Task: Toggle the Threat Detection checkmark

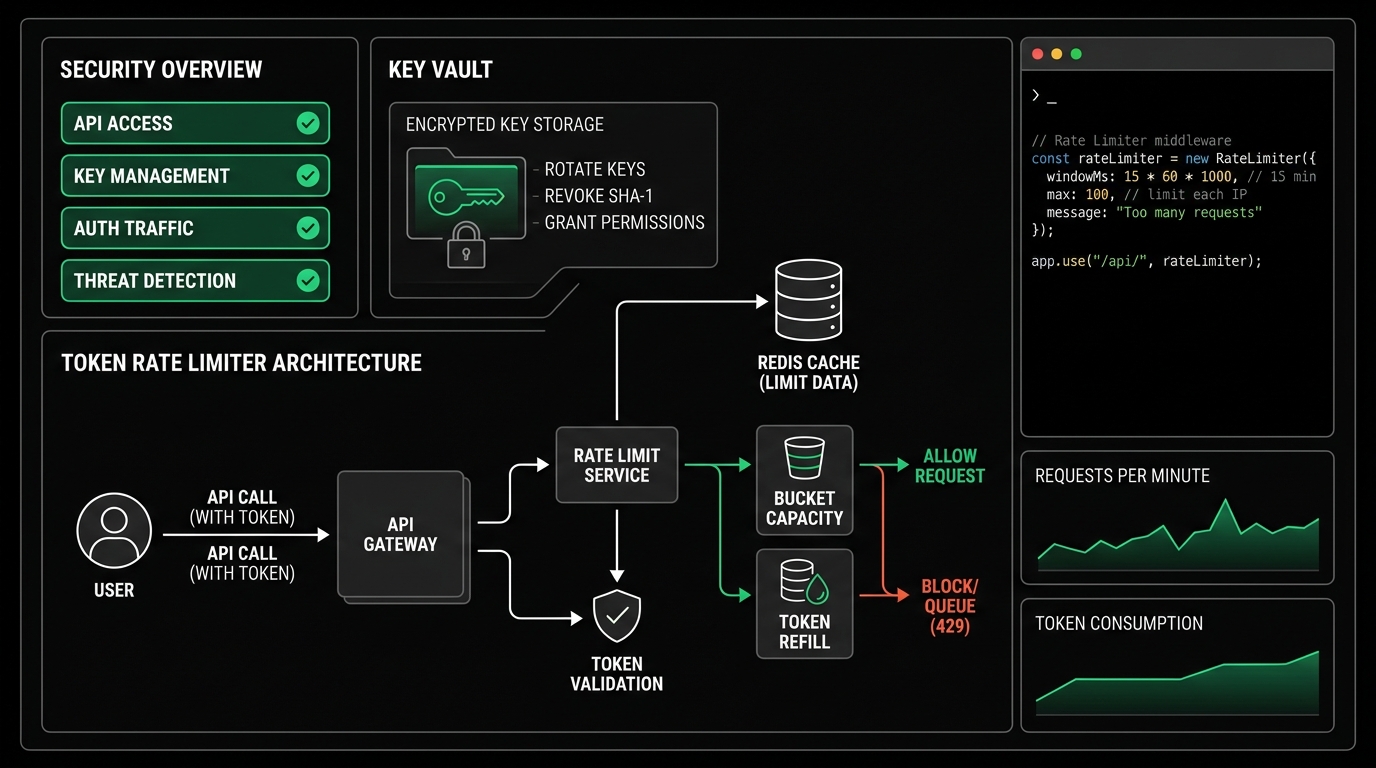Action: coord(308,281)
